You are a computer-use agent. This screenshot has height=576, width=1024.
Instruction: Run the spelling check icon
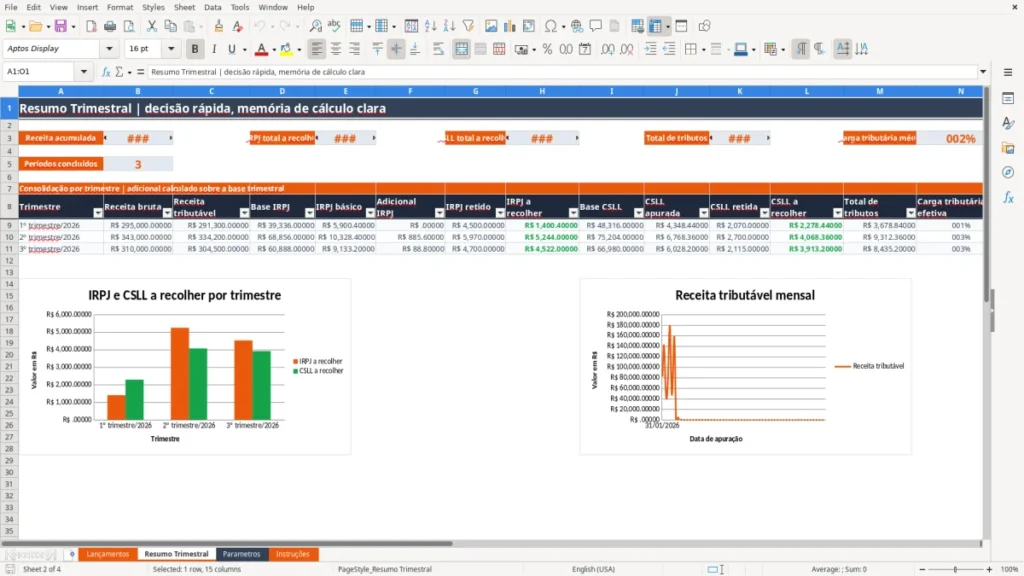click(334, 26)
